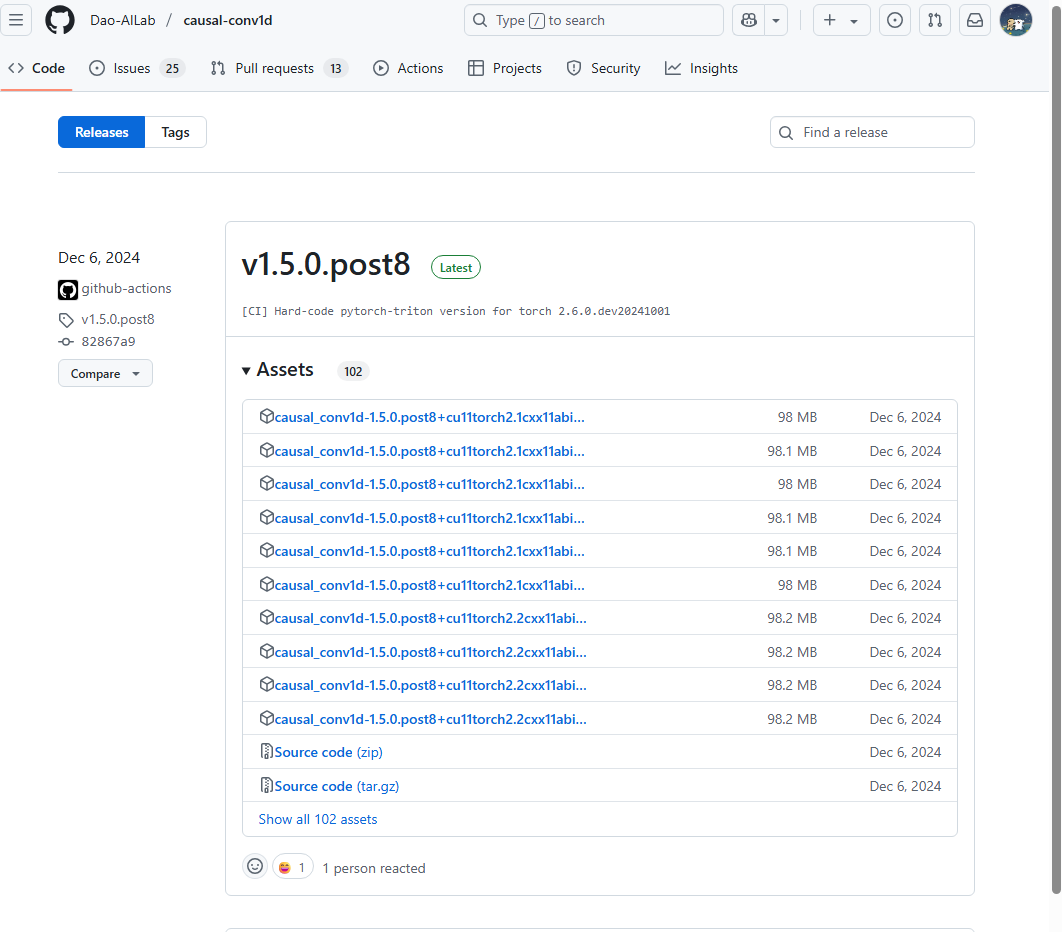This screenshot has height=932, width=1062.
Task: Open the GitHub Copilot chat icon
Action: [748, 20]
